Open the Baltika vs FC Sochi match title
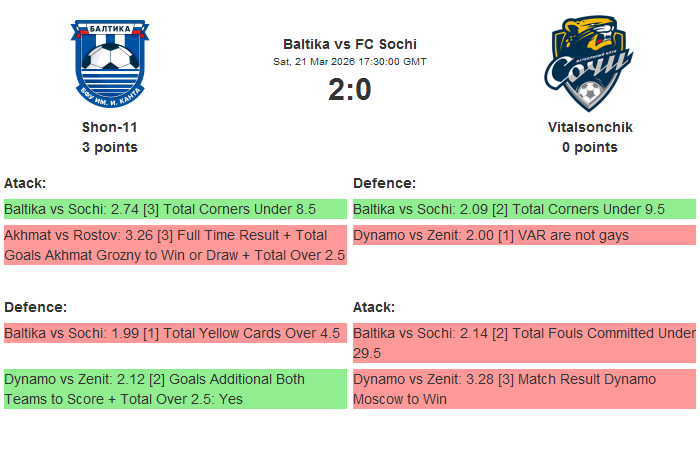The image size is (700, 460). point(350,44)
